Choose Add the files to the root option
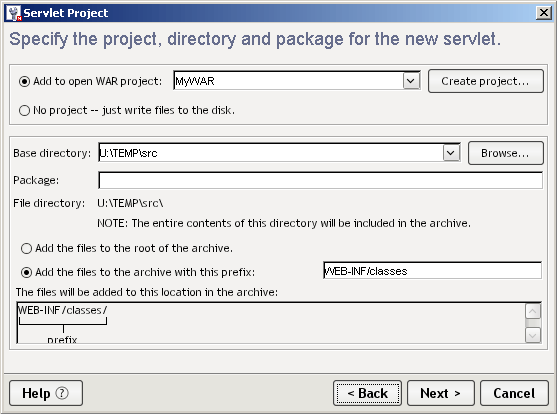557x414 pixels. tap(26, 248)
